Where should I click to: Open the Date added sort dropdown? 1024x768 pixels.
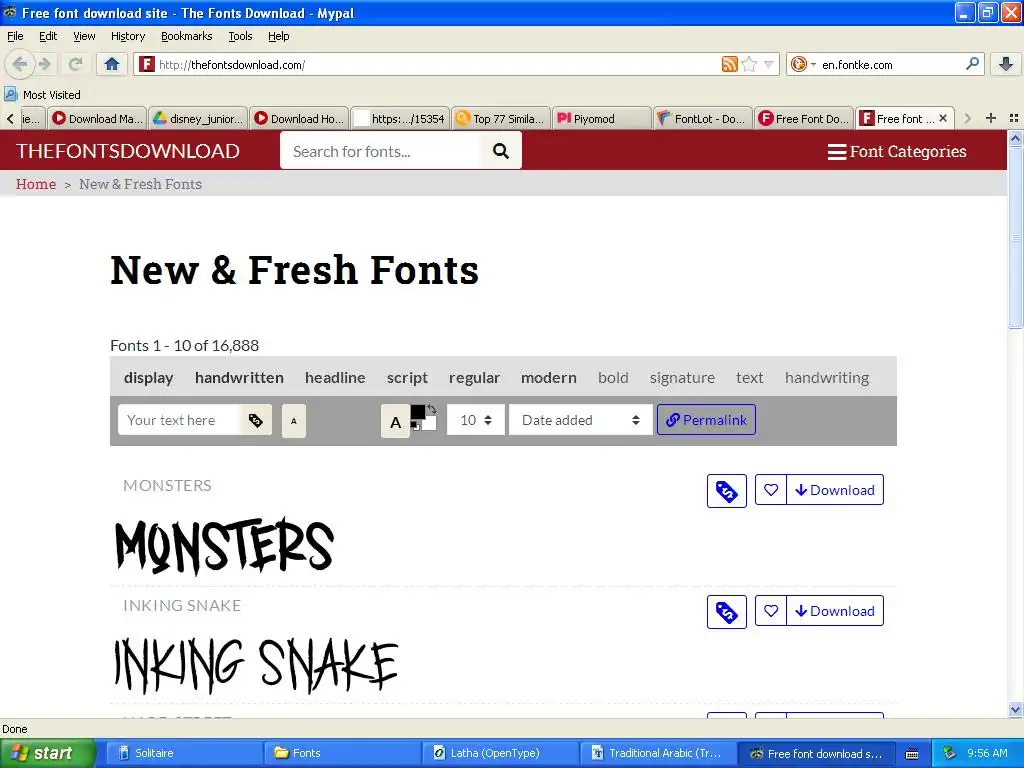coord(581,420)
